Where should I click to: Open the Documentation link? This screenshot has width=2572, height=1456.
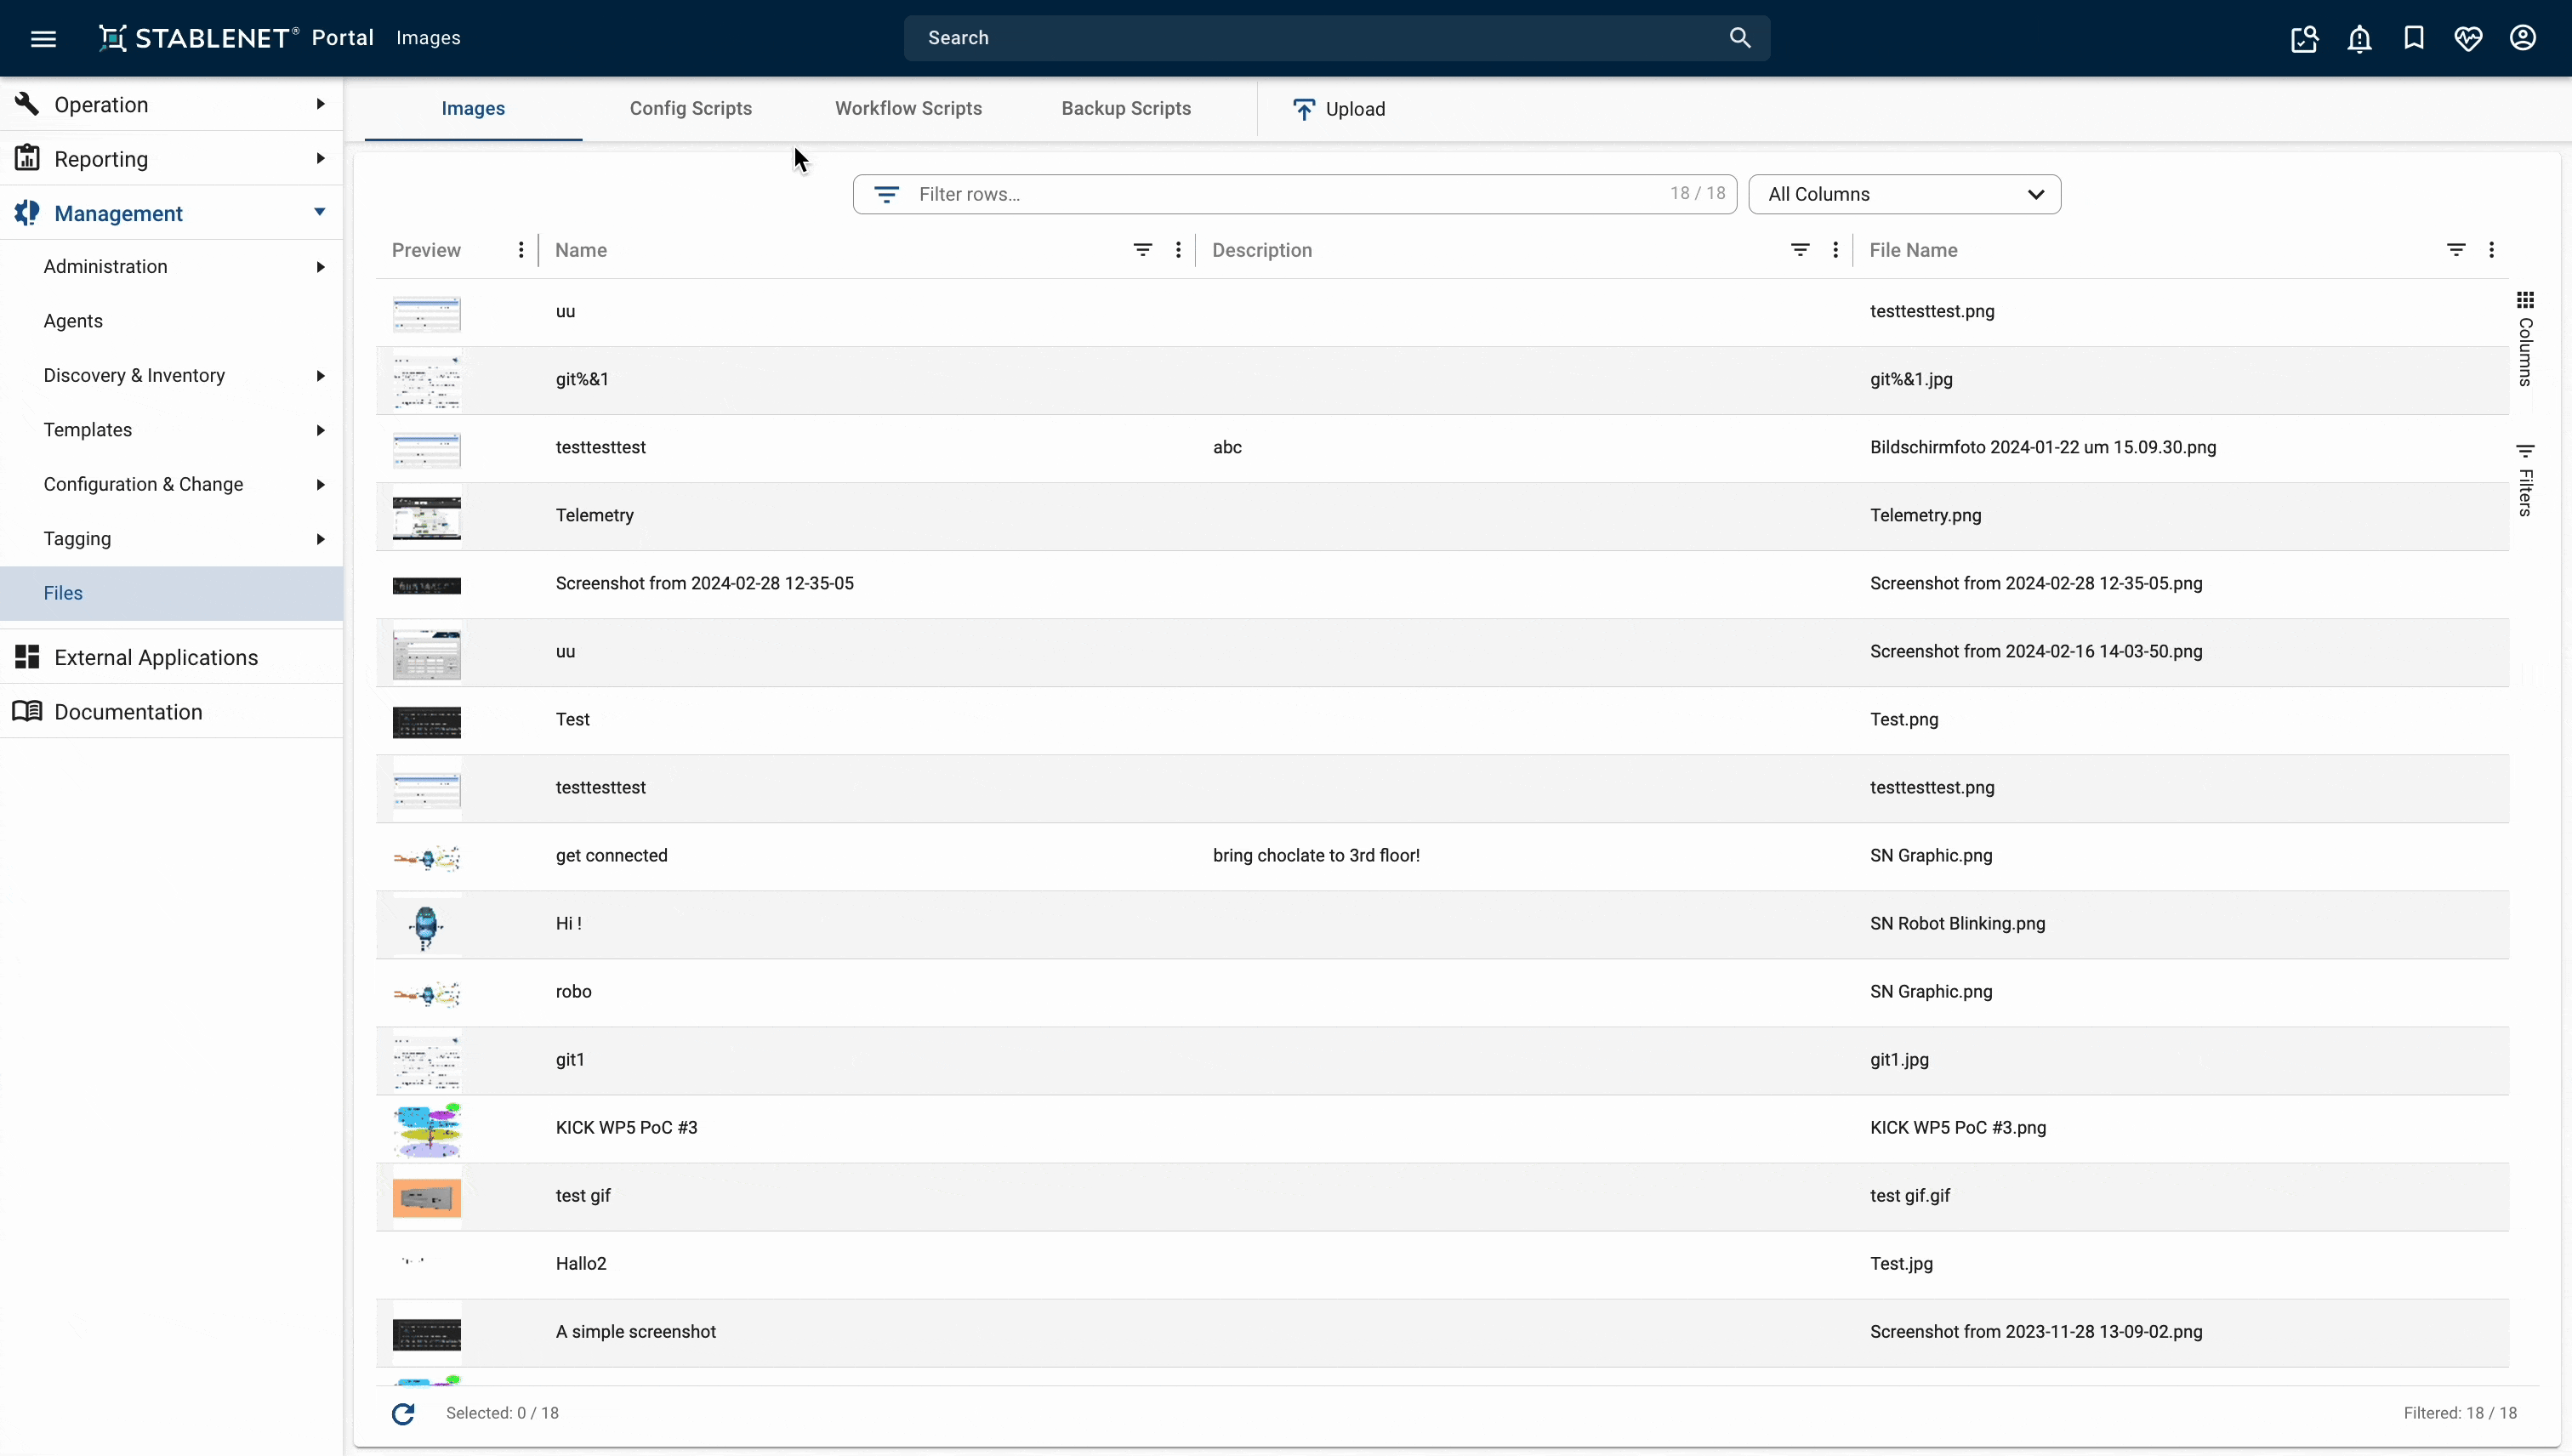click(128, 711)
